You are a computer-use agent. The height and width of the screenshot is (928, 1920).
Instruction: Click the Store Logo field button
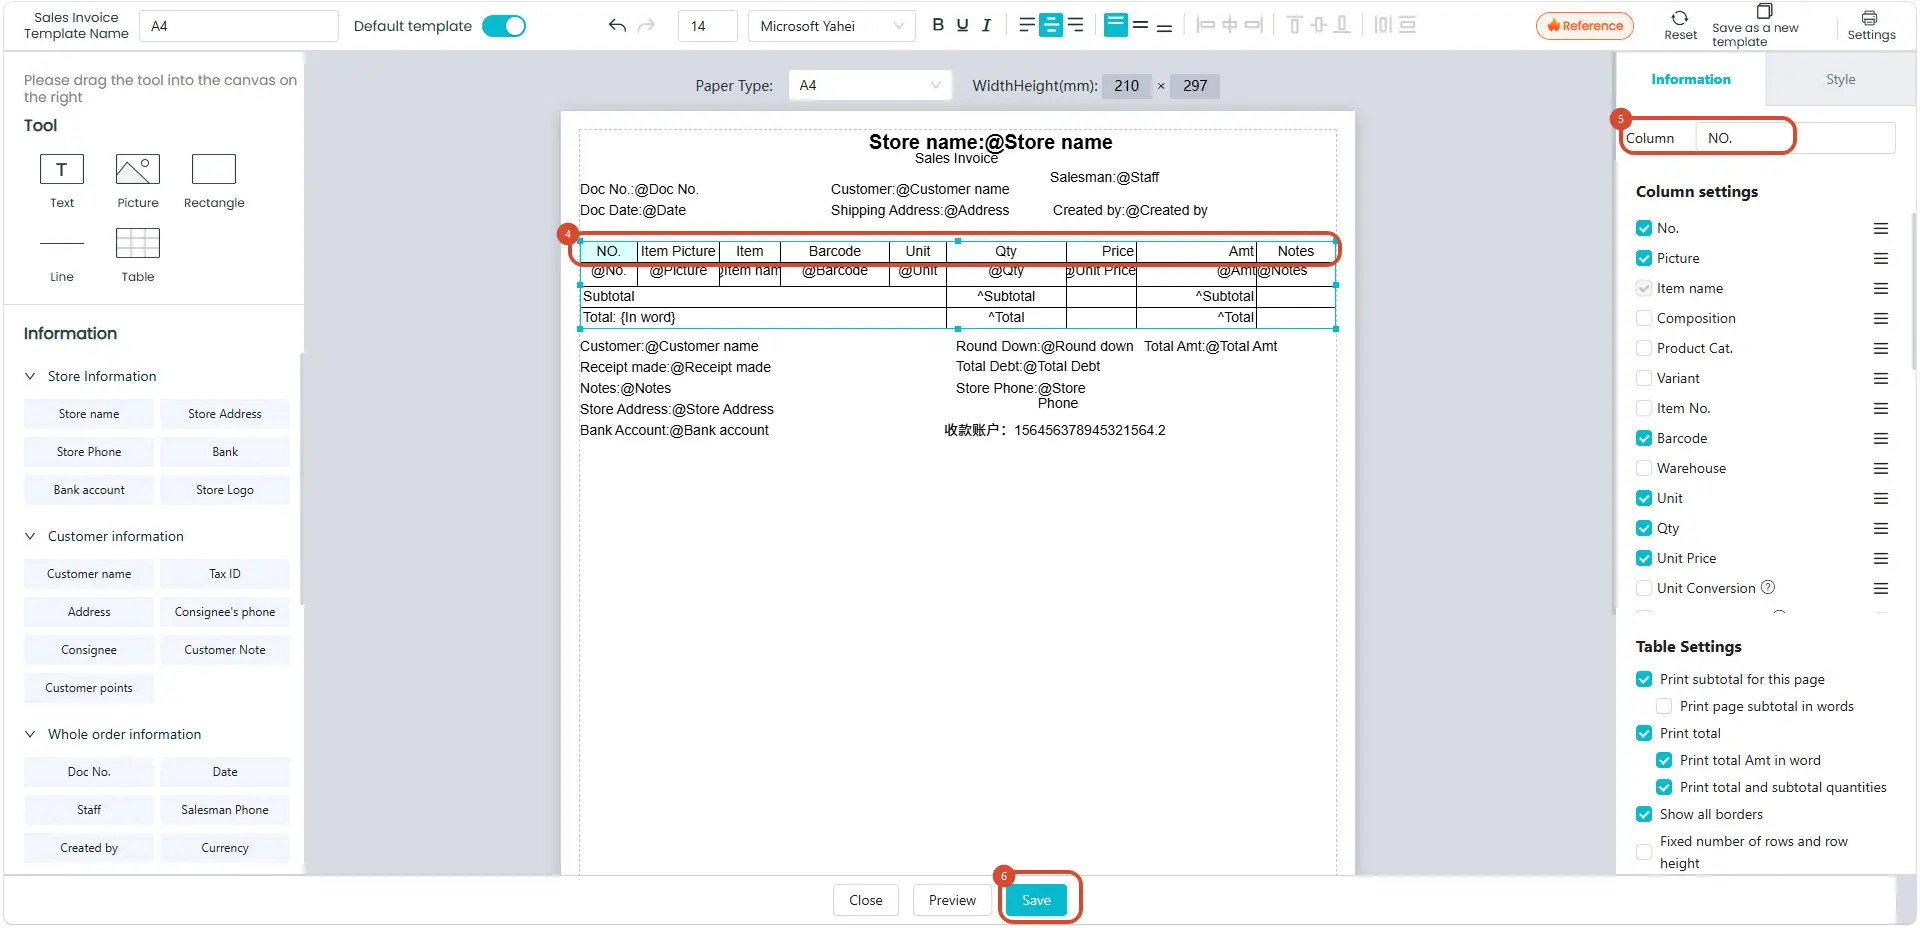225,490
